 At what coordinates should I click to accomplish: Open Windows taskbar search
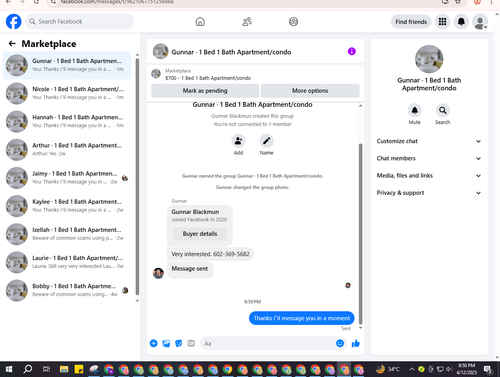point(28,369)
